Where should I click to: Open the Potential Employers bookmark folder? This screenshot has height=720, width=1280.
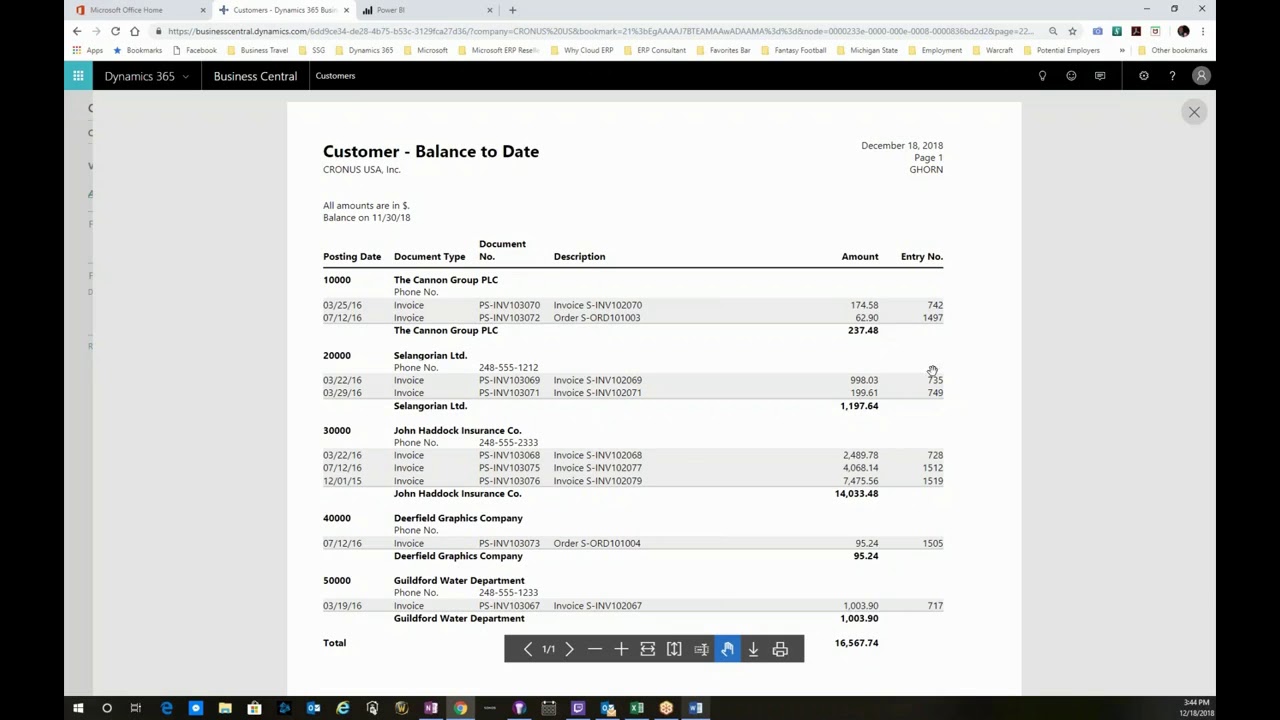(x=1062, y=50)
